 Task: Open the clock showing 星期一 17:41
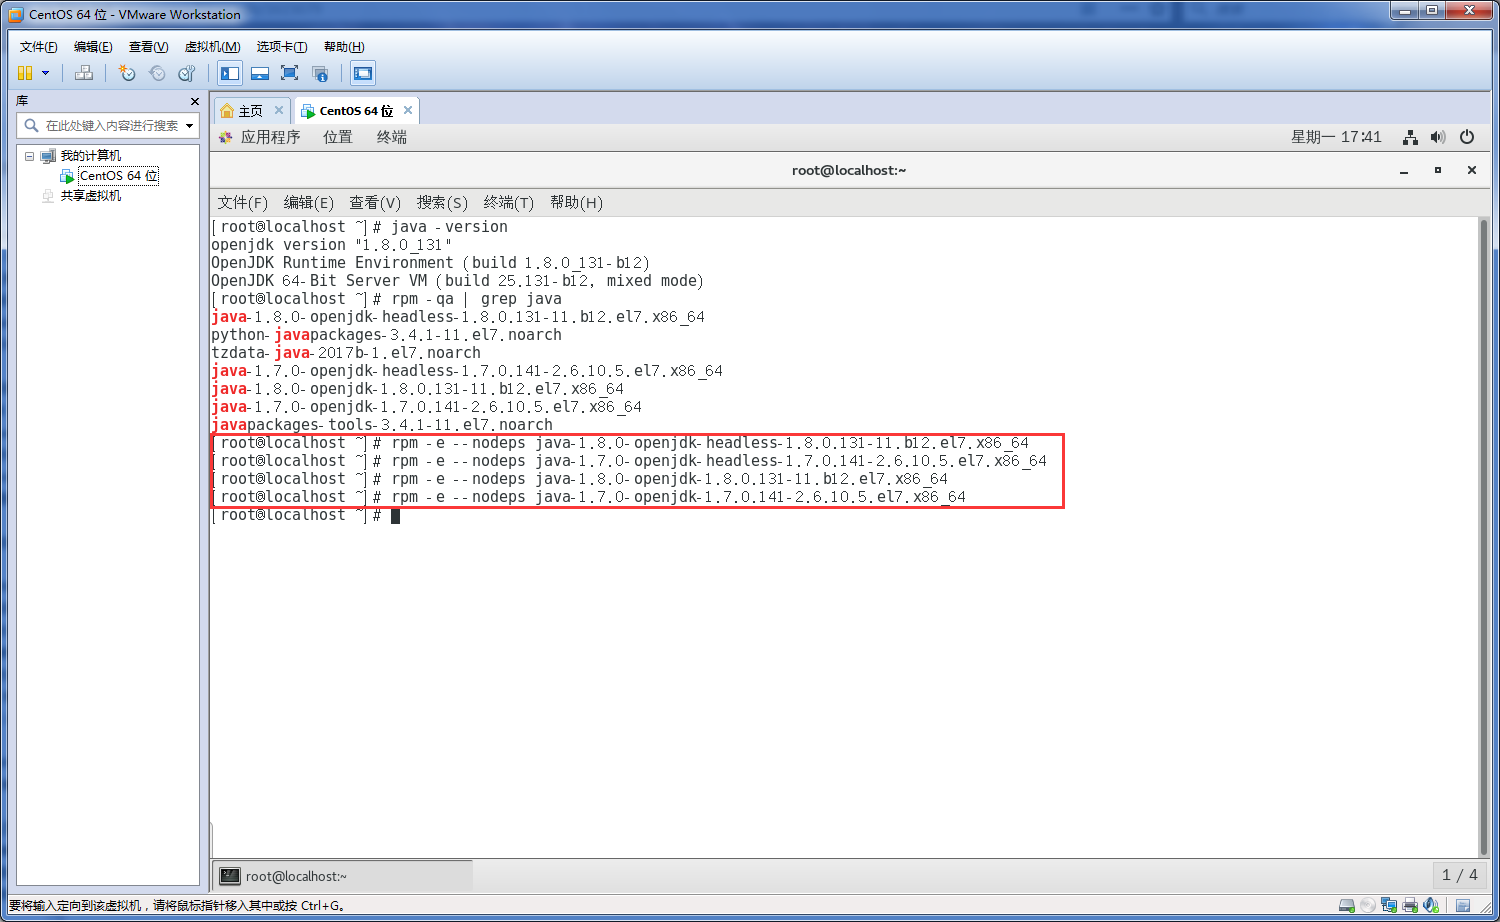[1336, 137]
